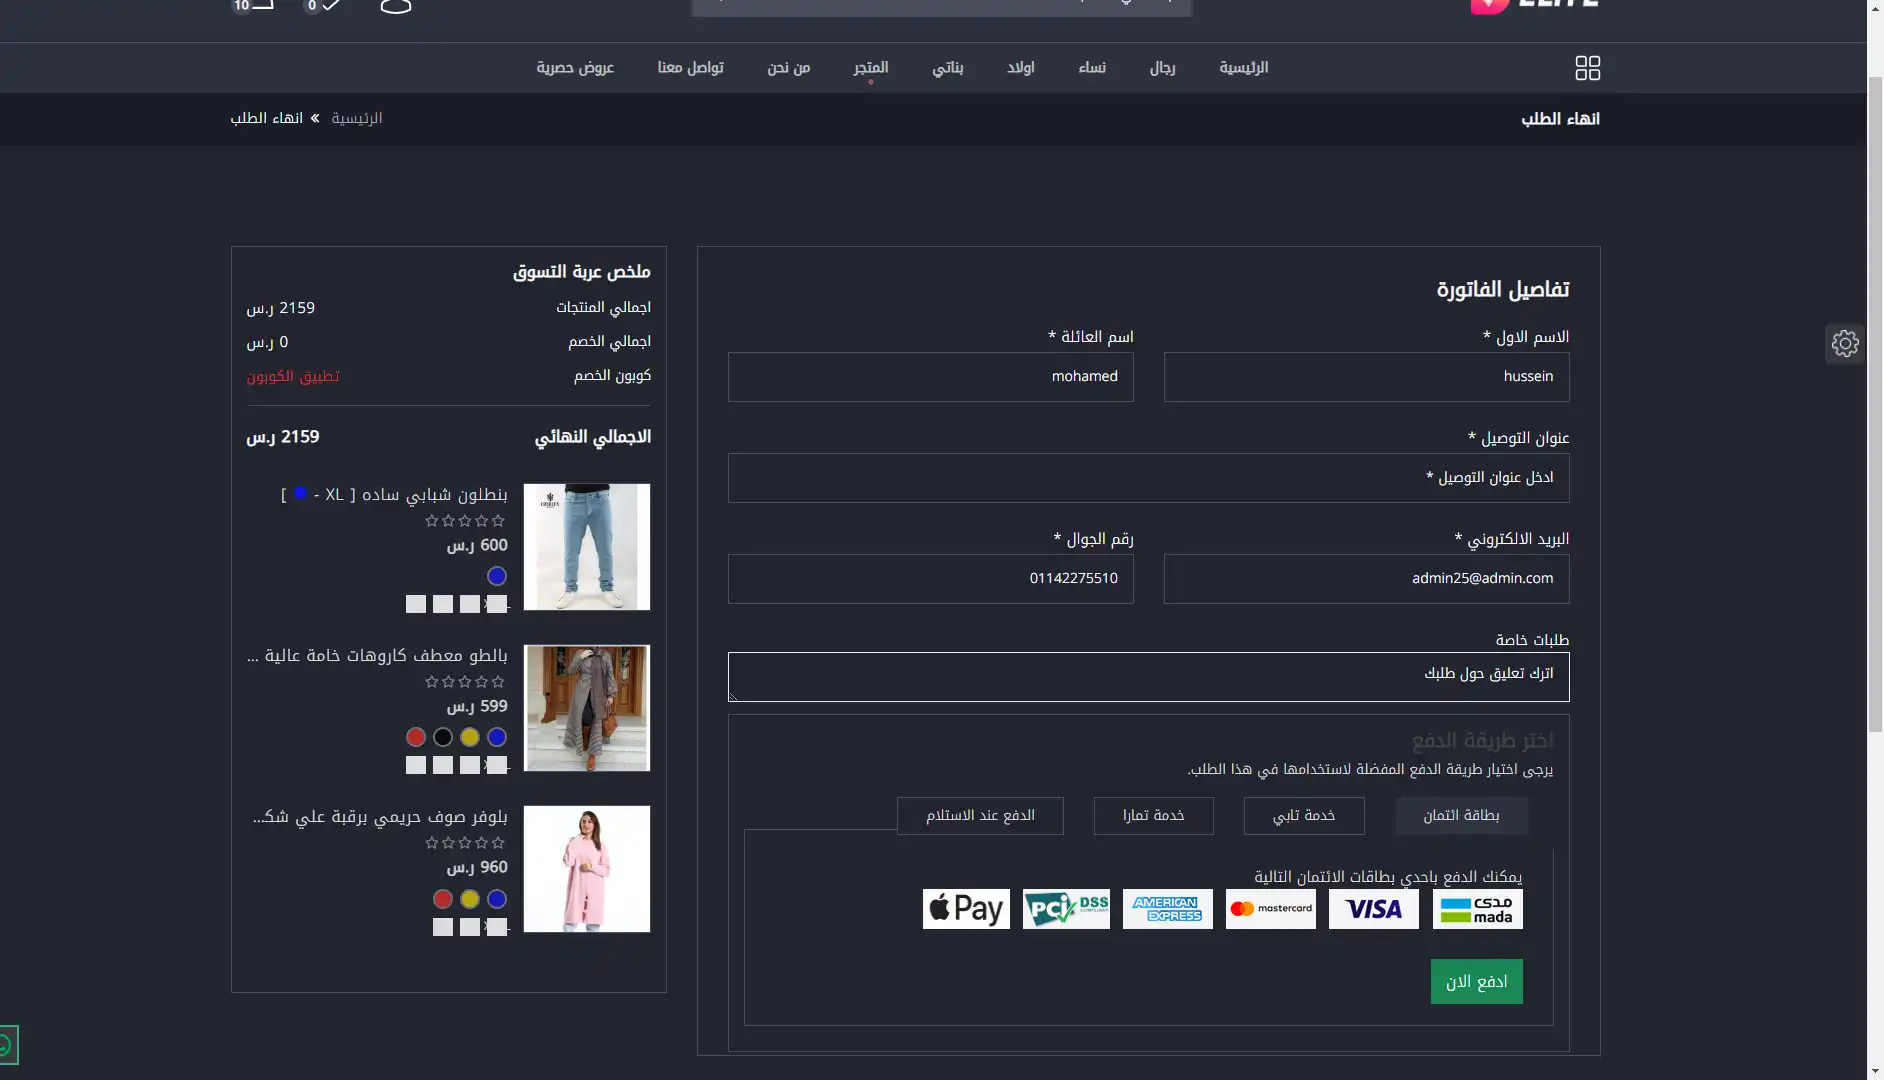Select blue color swatch under the 600 price

click(x=497, y=576)
